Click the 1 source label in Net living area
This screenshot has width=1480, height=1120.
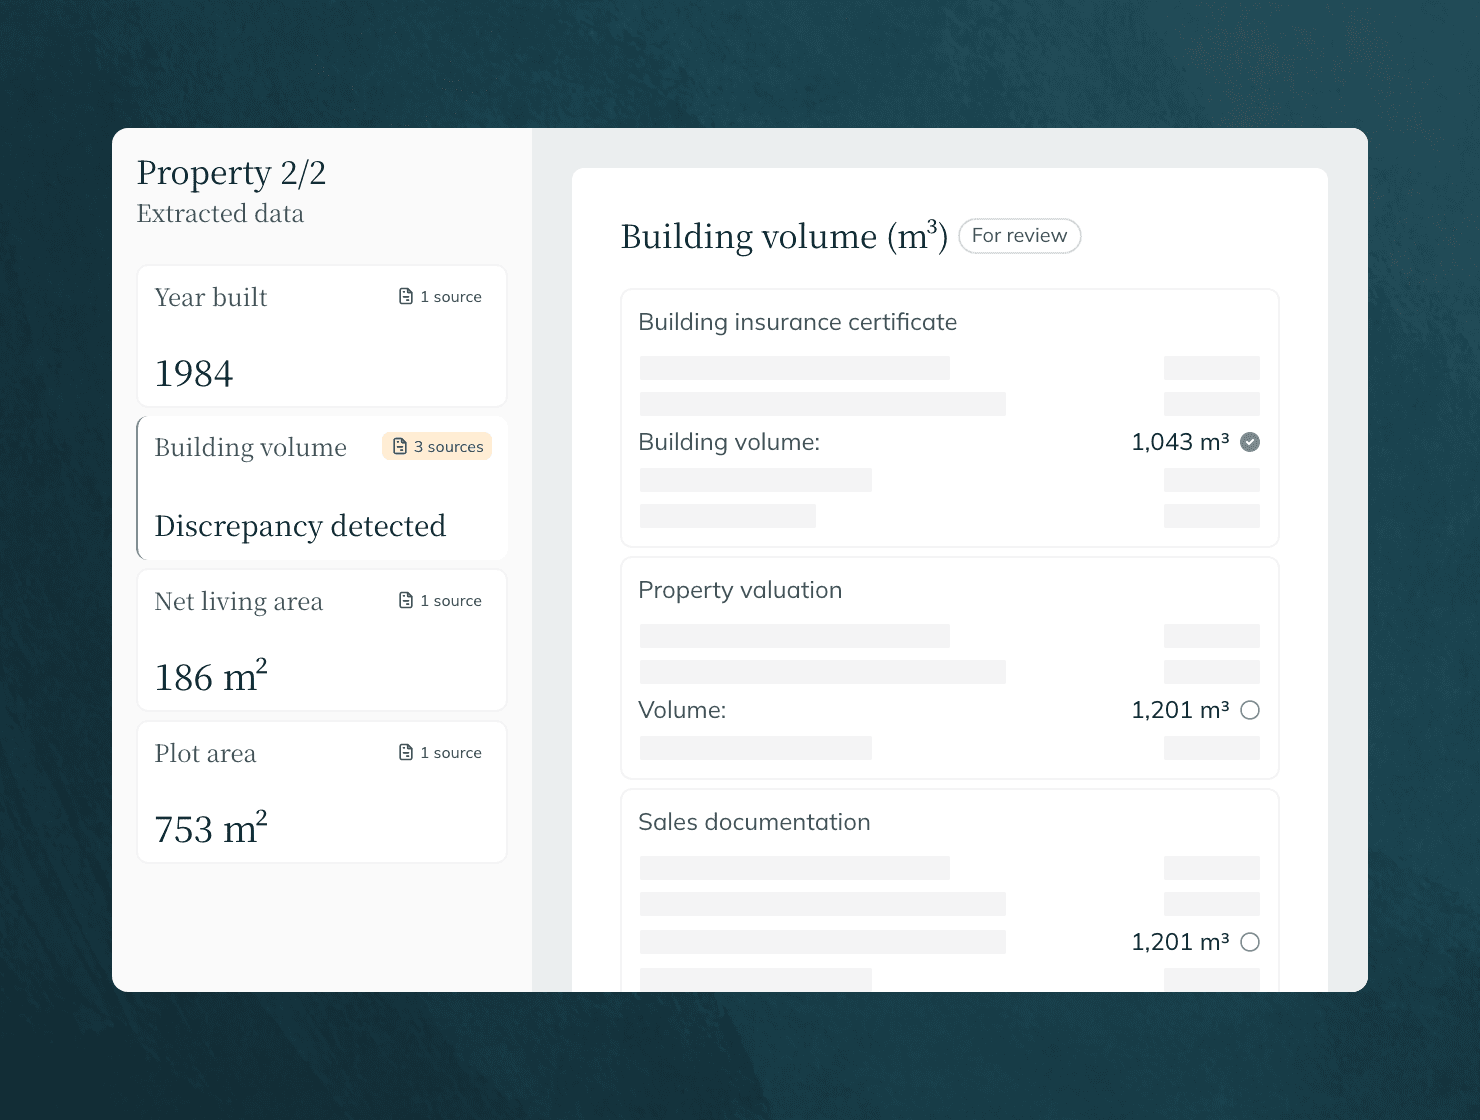(x=451, y=601)
